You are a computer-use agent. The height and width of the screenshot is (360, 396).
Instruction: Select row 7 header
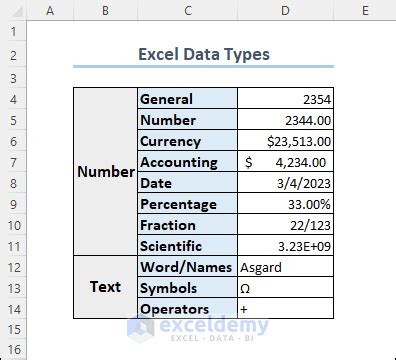pos(13,162)
